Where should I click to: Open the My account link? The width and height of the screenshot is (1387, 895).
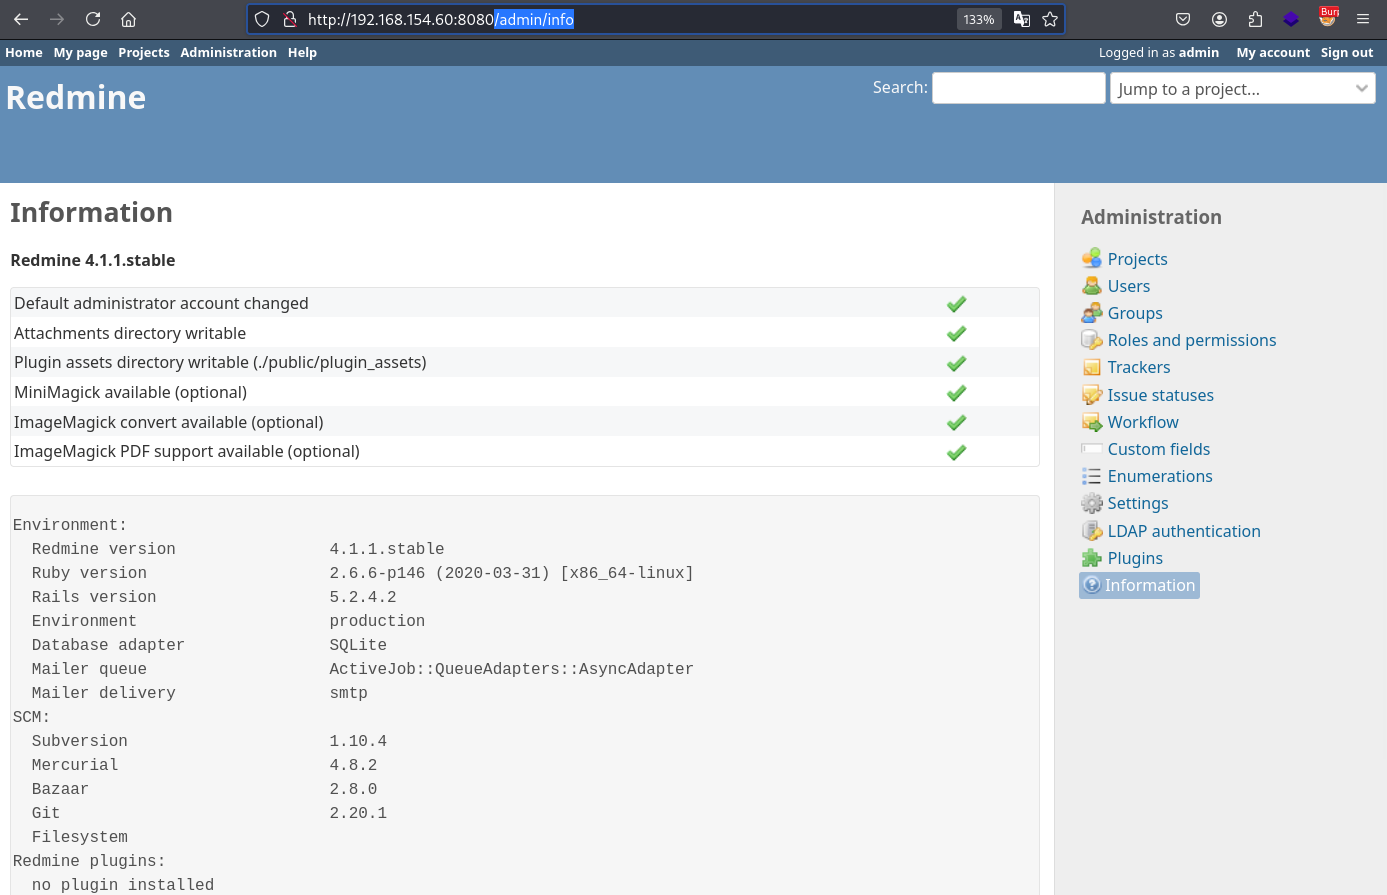click(x=1273, y=52)
